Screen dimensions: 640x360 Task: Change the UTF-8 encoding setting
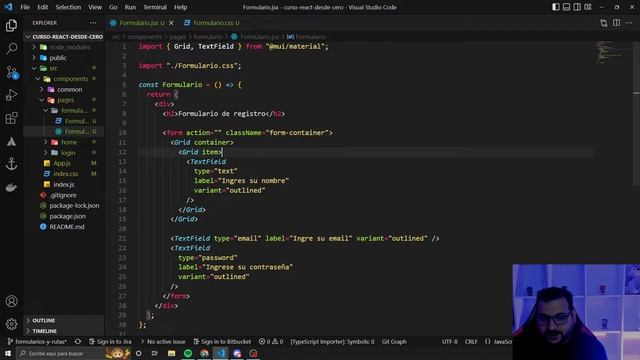click(x=449, y=342)
